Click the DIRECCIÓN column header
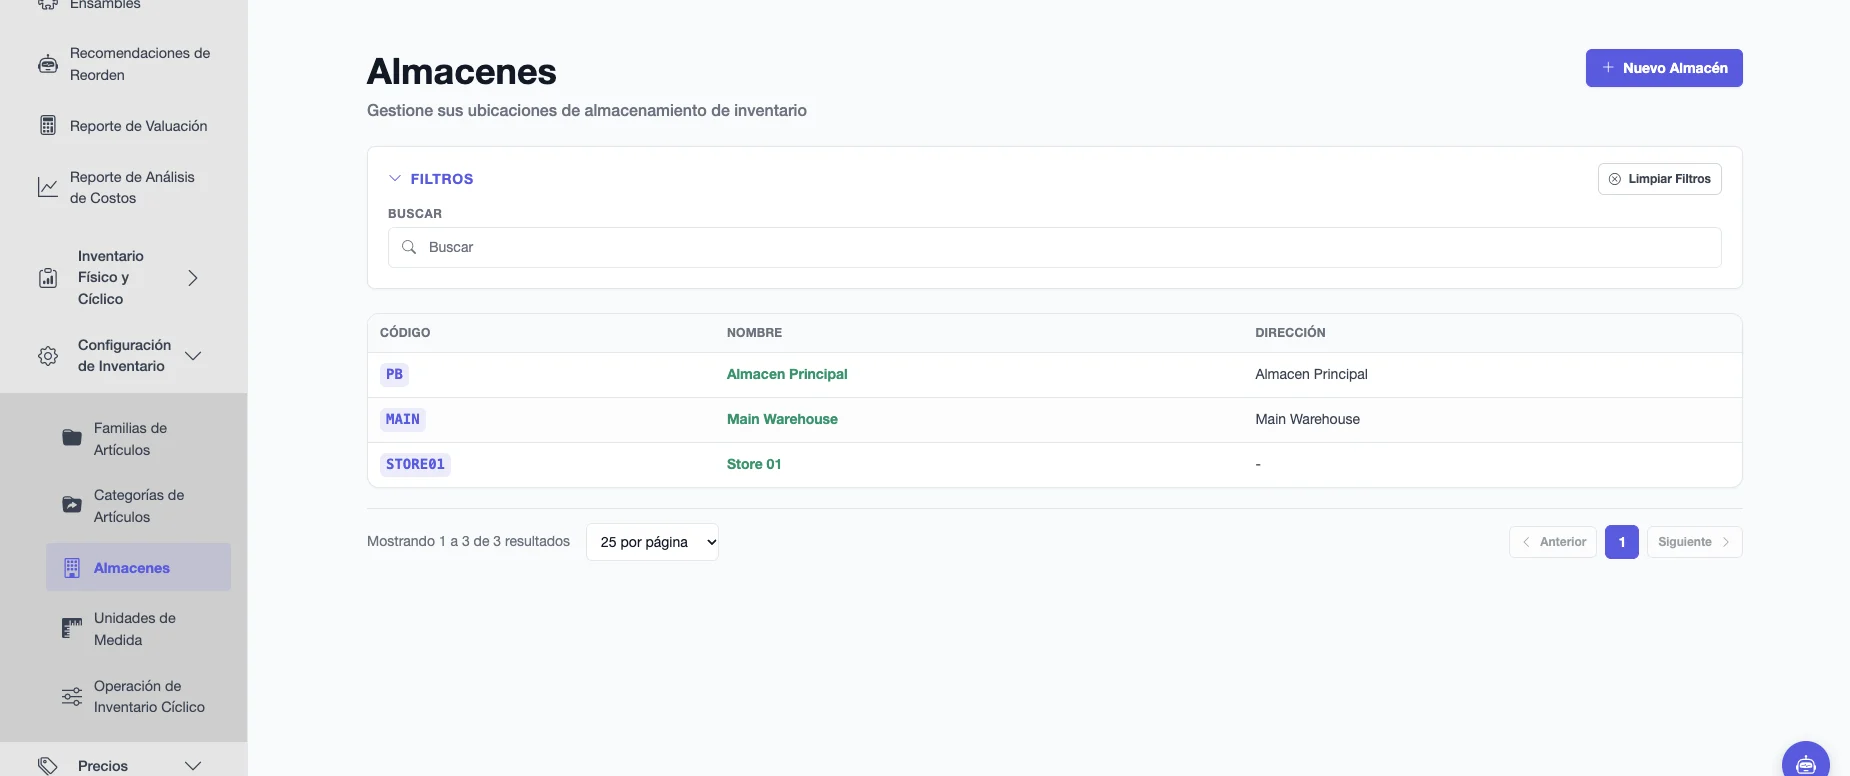 [1290, 333]
